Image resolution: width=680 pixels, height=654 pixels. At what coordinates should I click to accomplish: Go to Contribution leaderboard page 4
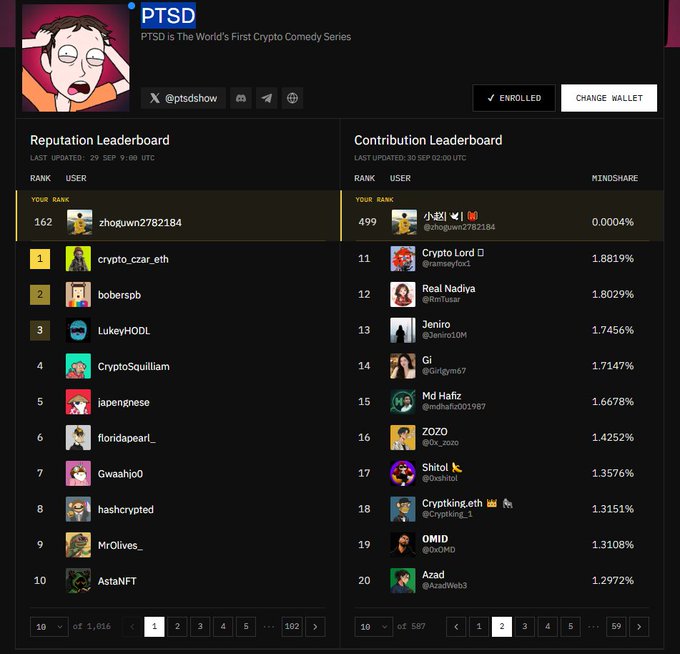pos(548,627)
